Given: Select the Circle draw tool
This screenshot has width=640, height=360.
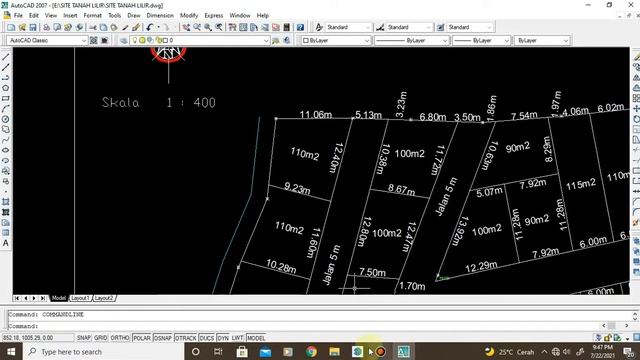Looking at the screenshot, I should tap(6, 119).
